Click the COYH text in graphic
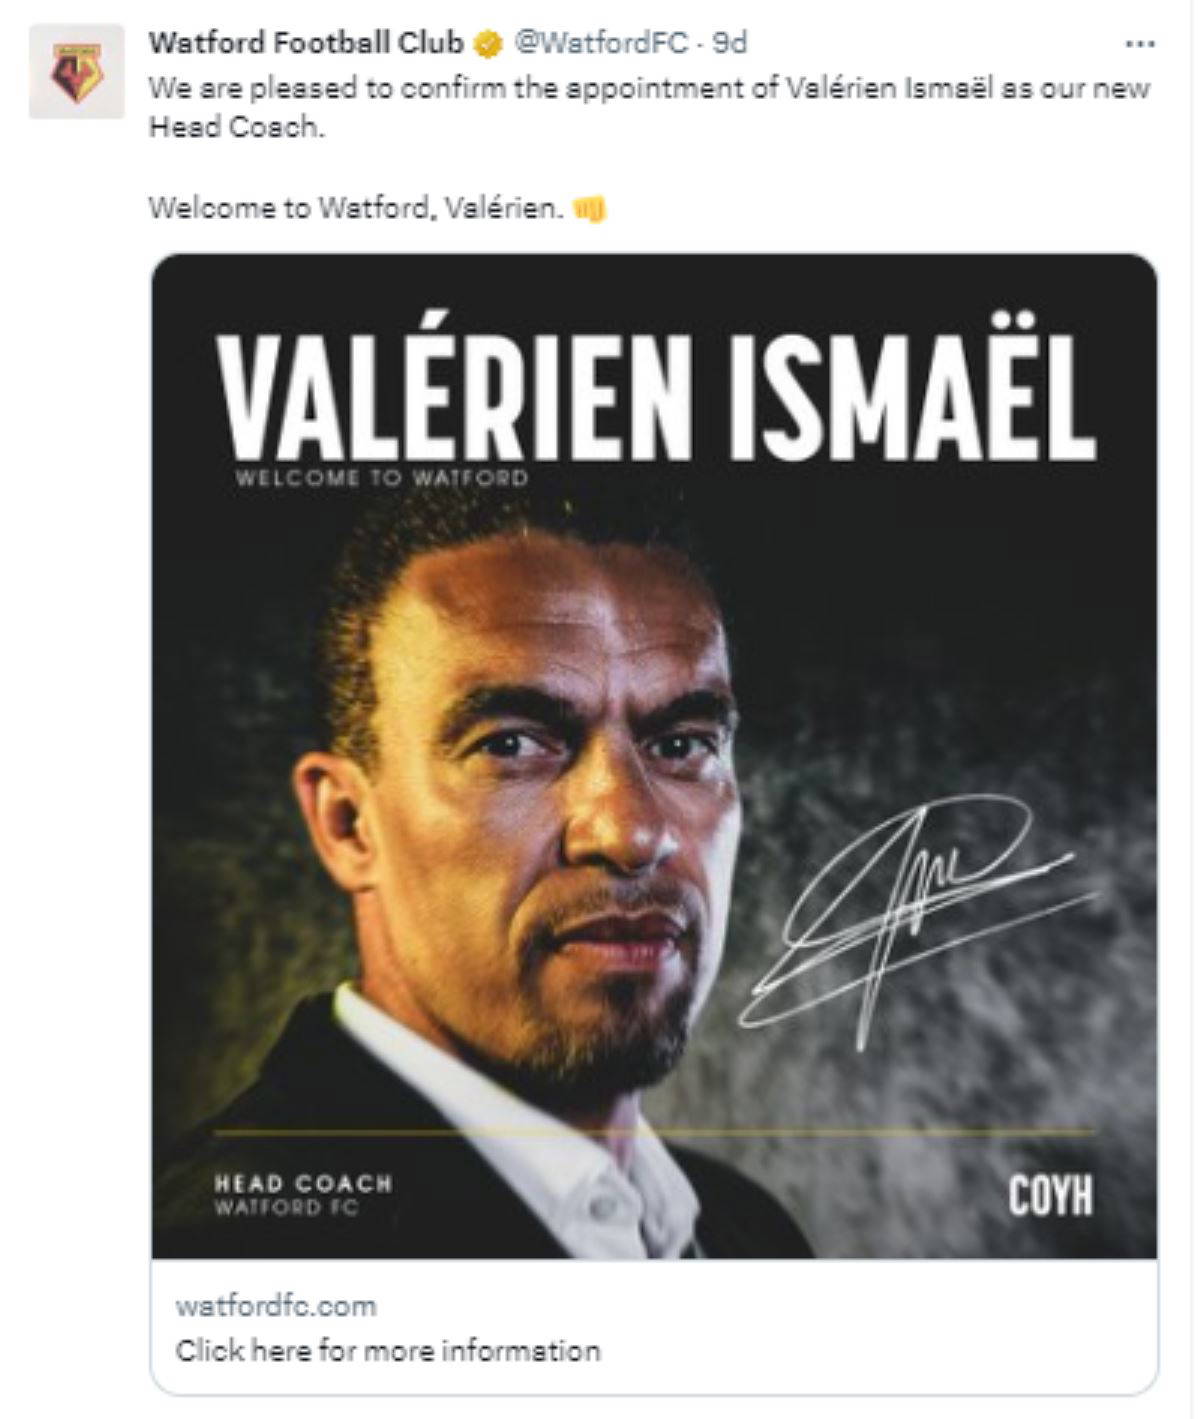The height and width of the screenshot is (1419, 1200). pyautogui.click(x=1050, y=1195)
